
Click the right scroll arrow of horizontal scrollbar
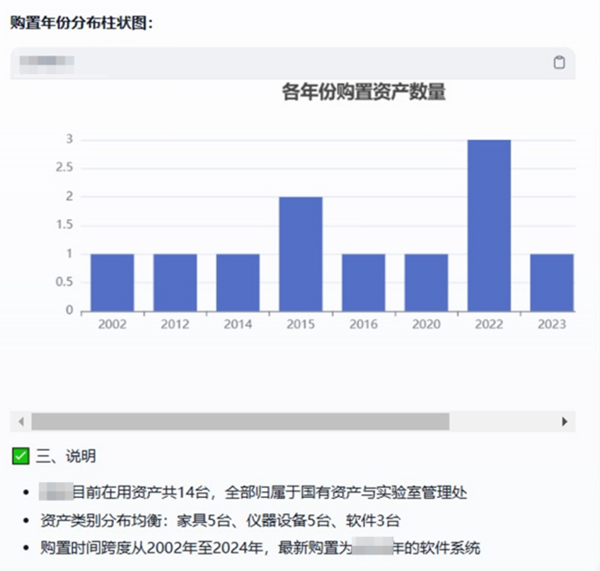[x=565, y=422]
